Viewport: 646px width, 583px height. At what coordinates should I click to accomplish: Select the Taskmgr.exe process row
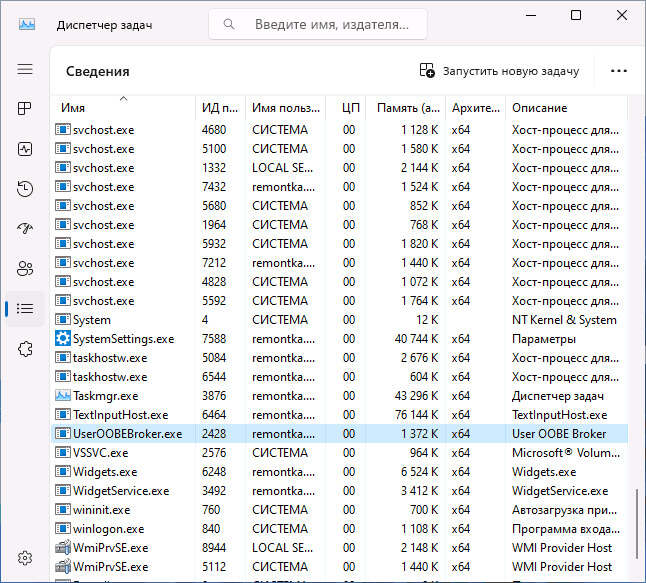[x=105, y=396]
